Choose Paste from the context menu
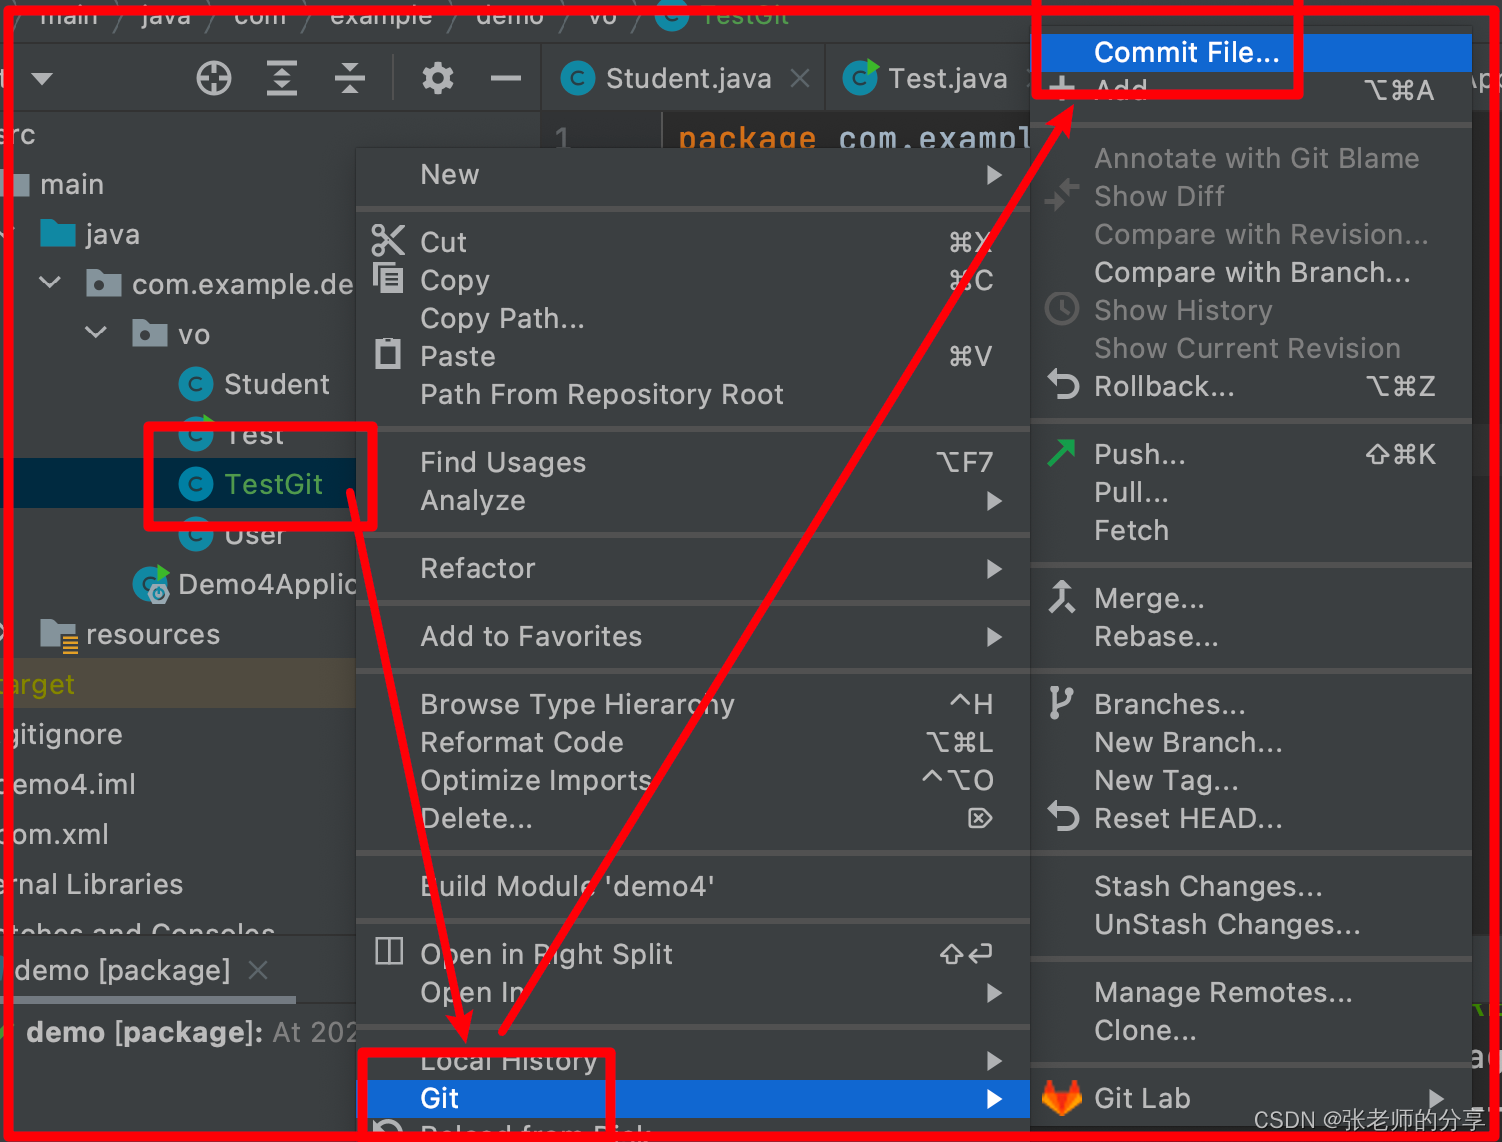This screenshot has width=1502, height=1142. [x=693, y=356]
